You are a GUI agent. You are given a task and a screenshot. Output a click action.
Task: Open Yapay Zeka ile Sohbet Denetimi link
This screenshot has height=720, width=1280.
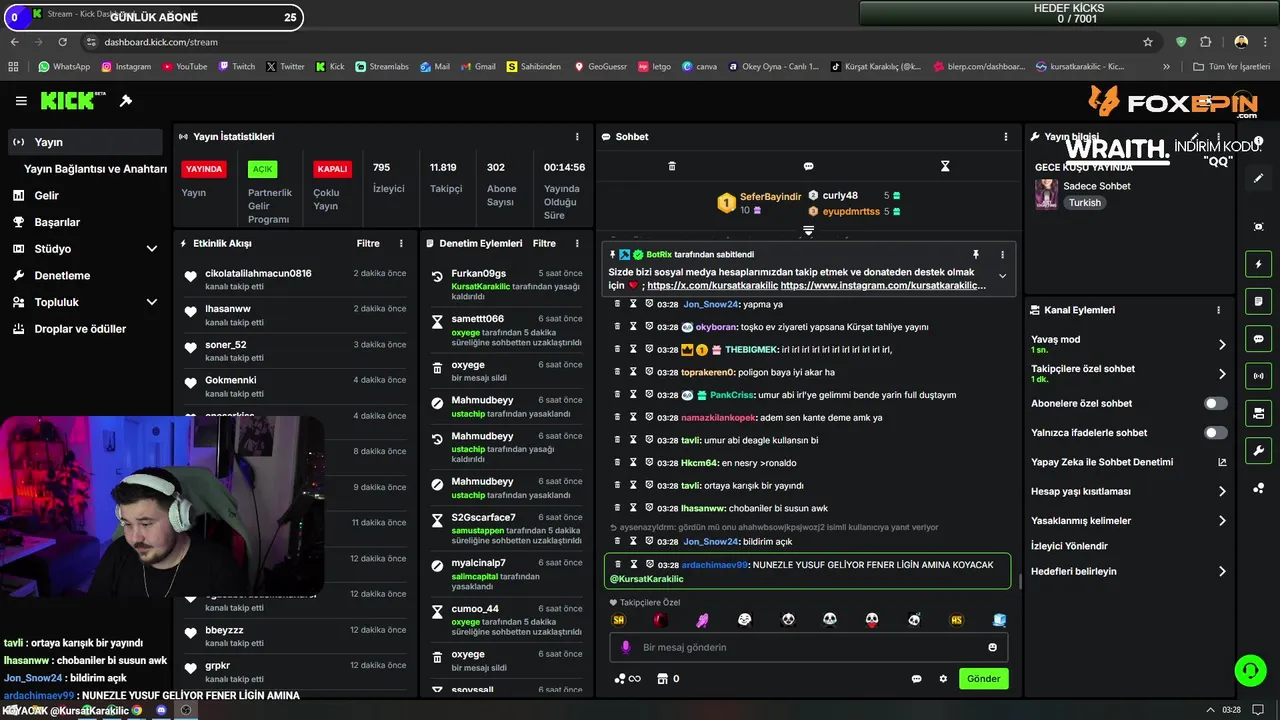[x=1128, y=462]
